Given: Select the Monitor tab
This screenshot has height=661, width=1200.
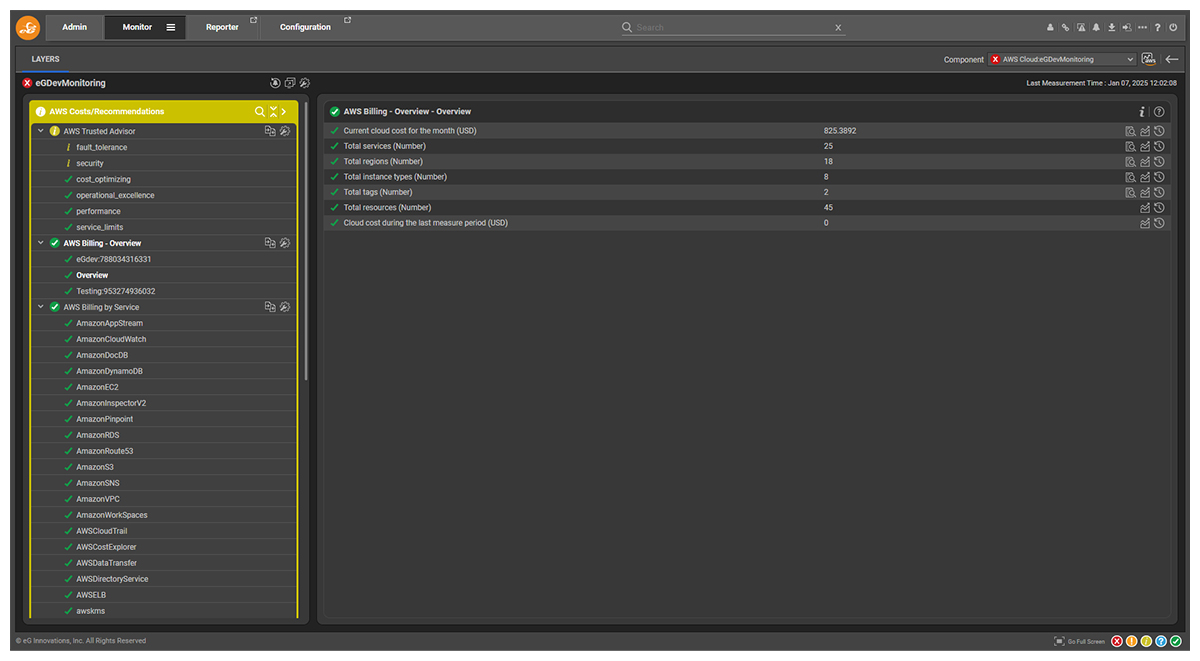Looking at the screenshot, I should (137, 27).
